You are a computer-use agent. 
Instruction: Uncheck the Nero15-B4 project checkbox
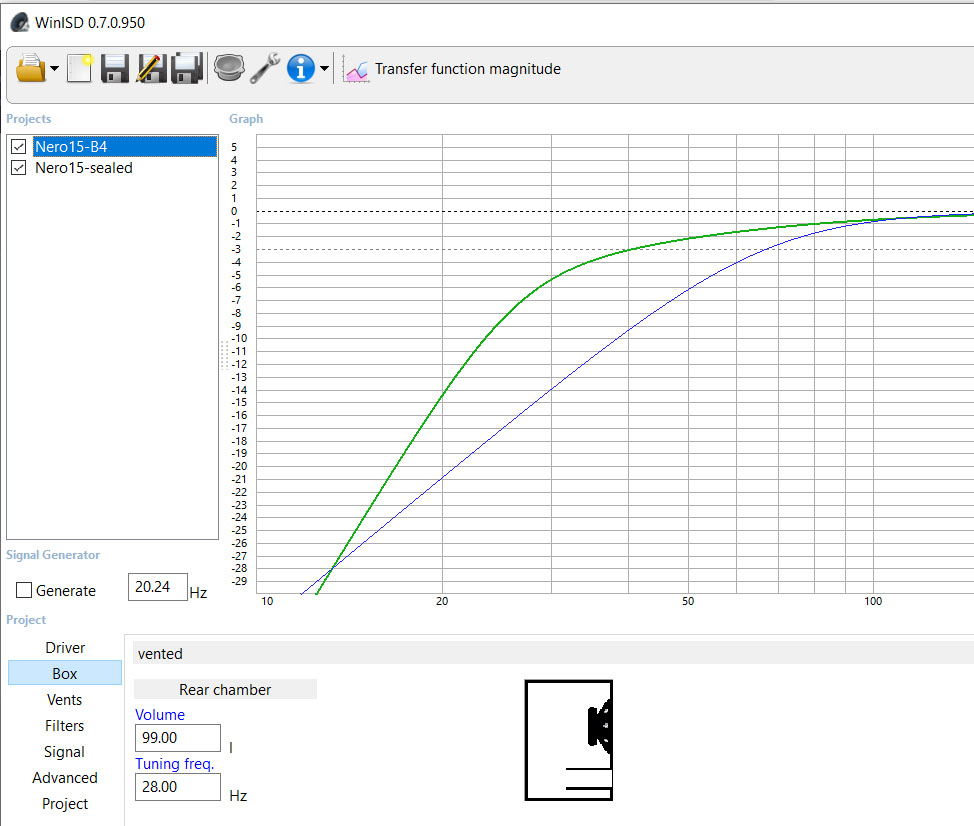pyautogui.click(x=19, y=147)
